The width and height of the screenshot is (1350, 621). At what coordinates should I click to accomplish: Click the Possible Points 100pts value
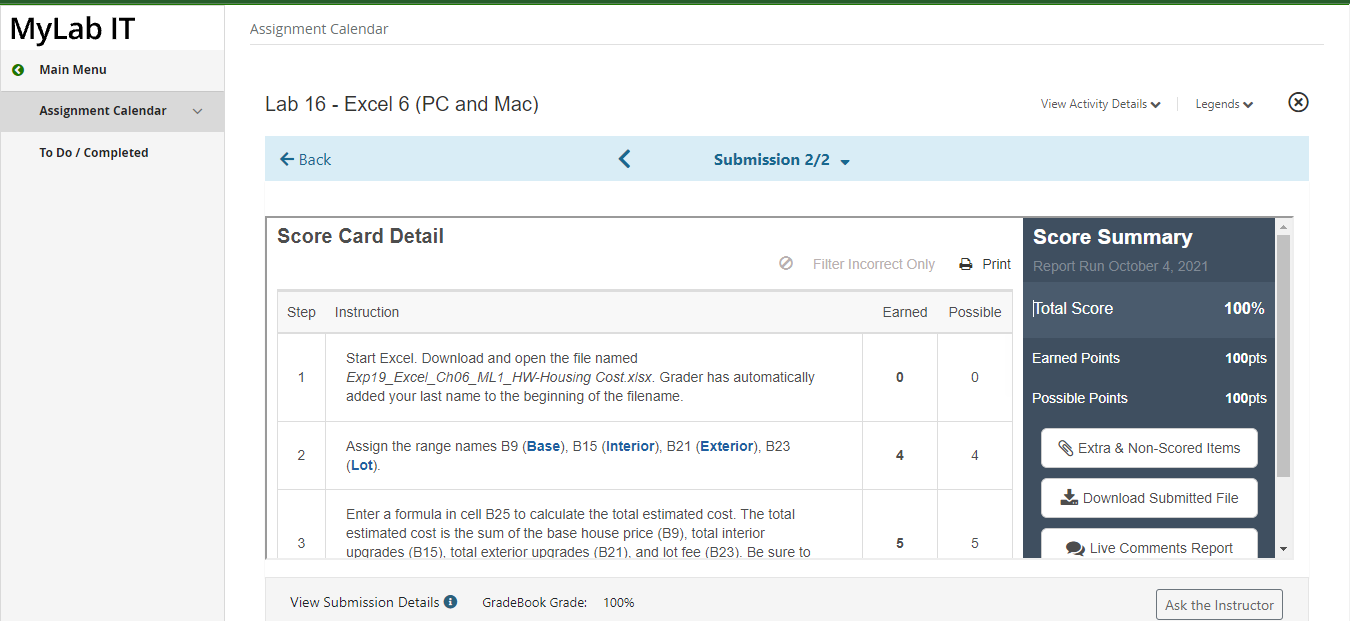1246,398
